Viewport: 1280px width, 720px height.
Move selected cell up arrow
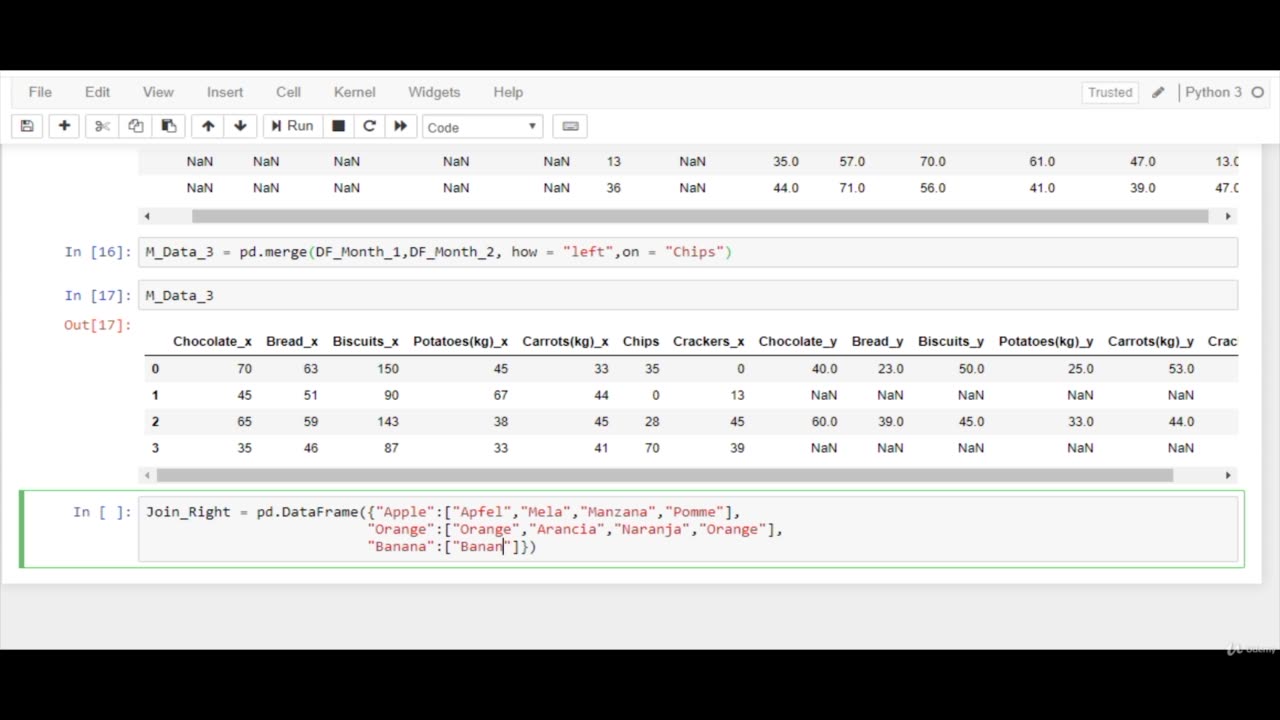pyautogui.click(x=208, y=126)
